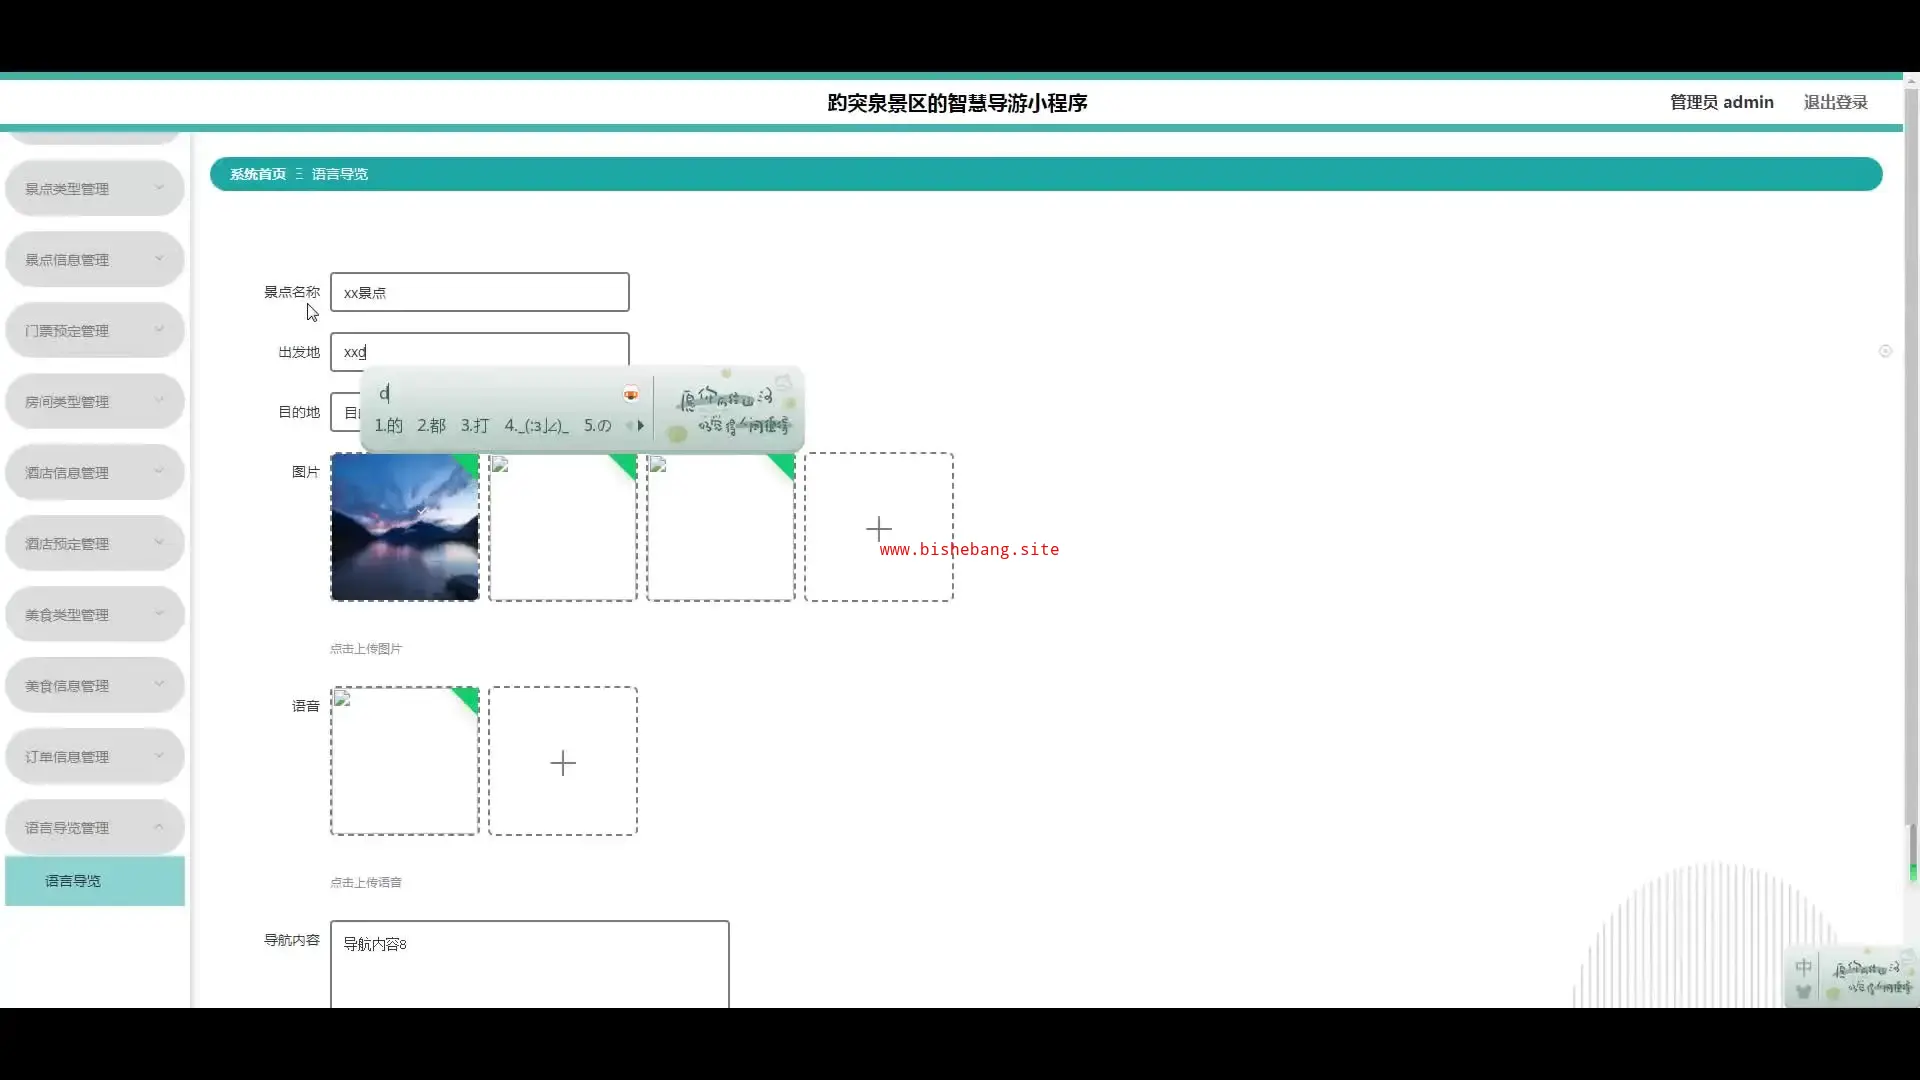1920x1080 pixels.
Task: Select IME candidate 2.都
Action: pos(431,426)
